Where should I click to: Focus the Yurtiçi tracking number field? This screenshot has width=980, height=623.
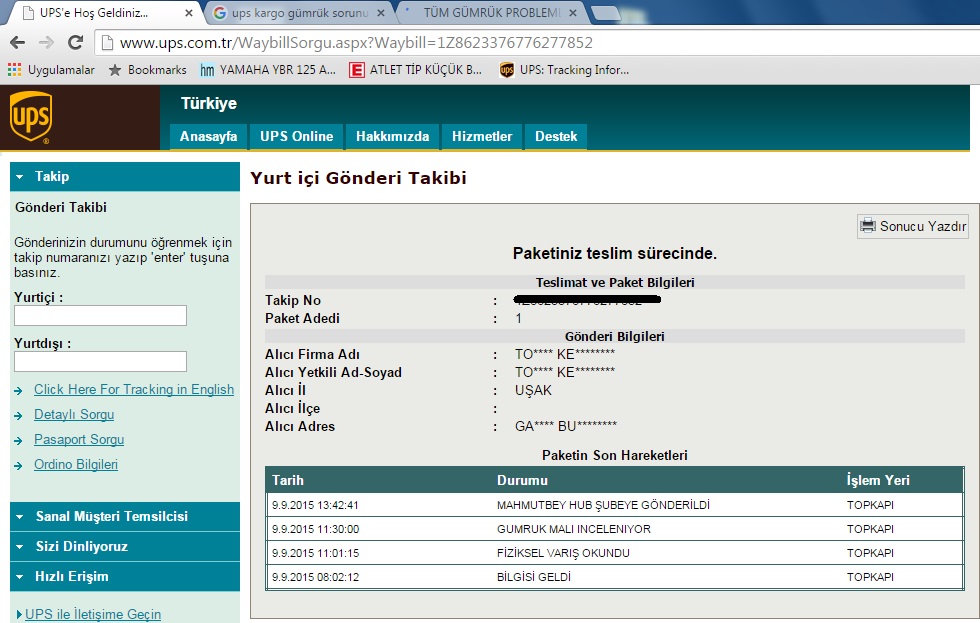(x=100, y=316)
